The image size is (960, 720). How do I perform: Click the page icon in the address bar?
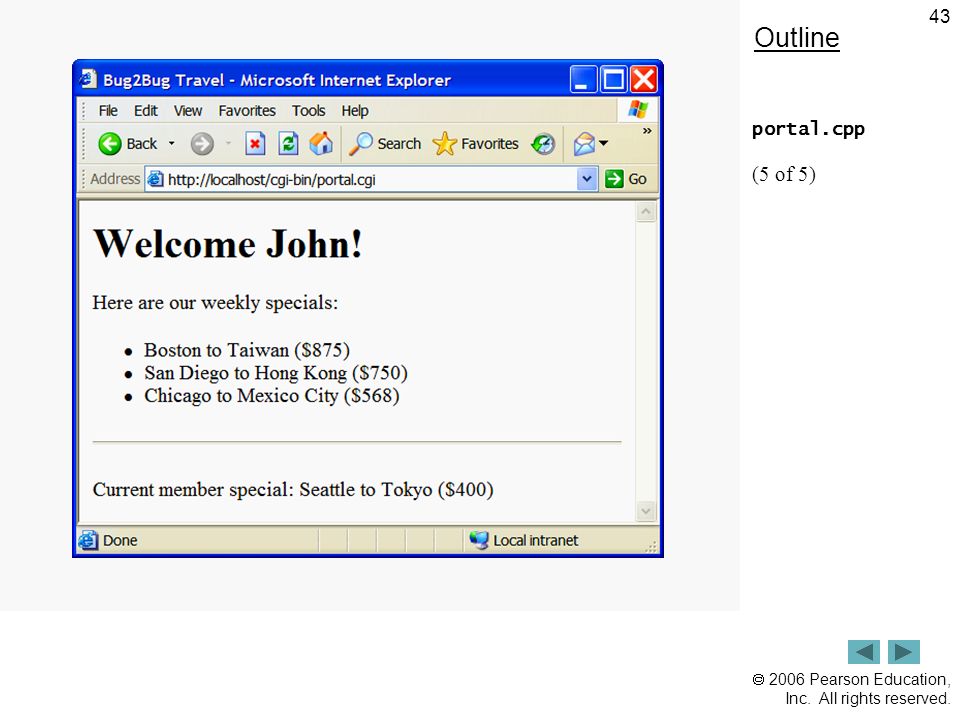[156, 179]
